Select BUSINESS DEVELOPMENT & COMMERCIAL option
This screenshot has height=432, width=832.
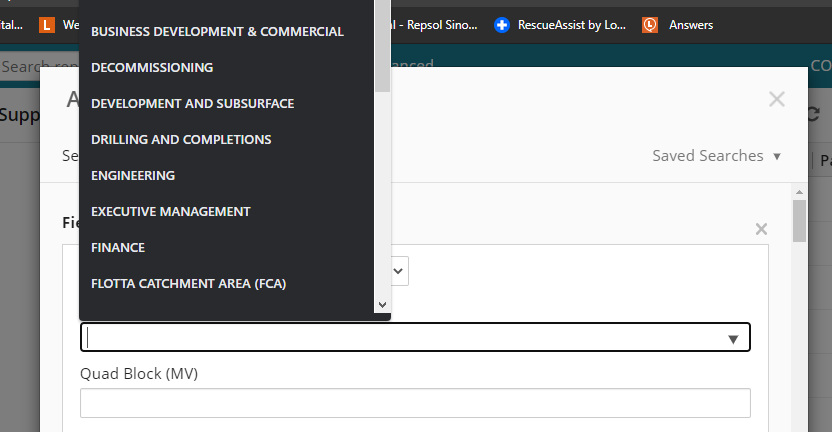pyautogui.click(x=217, y=32)
